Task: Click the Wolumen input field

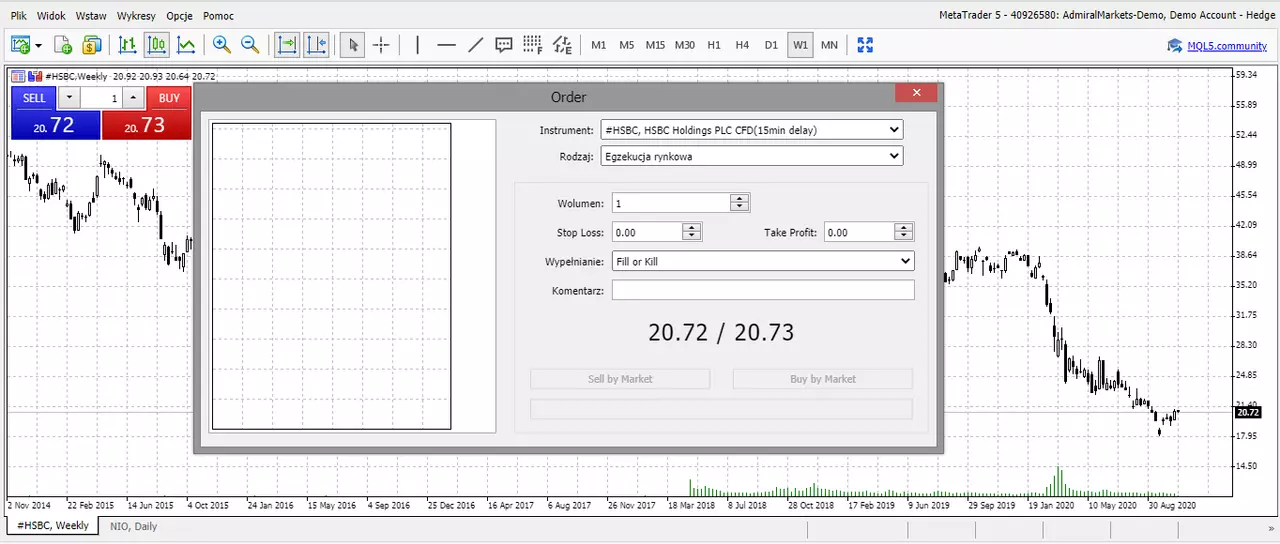Action: 672,203
